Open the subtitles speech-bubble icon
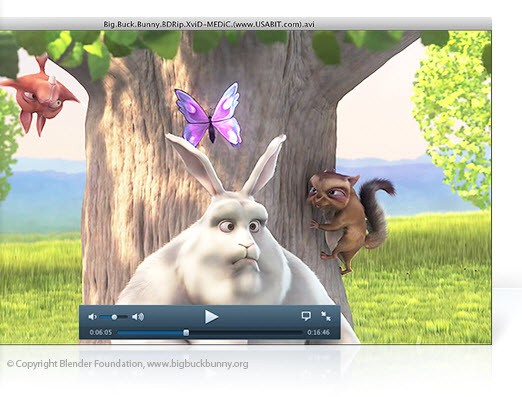 pyautogui.click(x=306, y=316)
